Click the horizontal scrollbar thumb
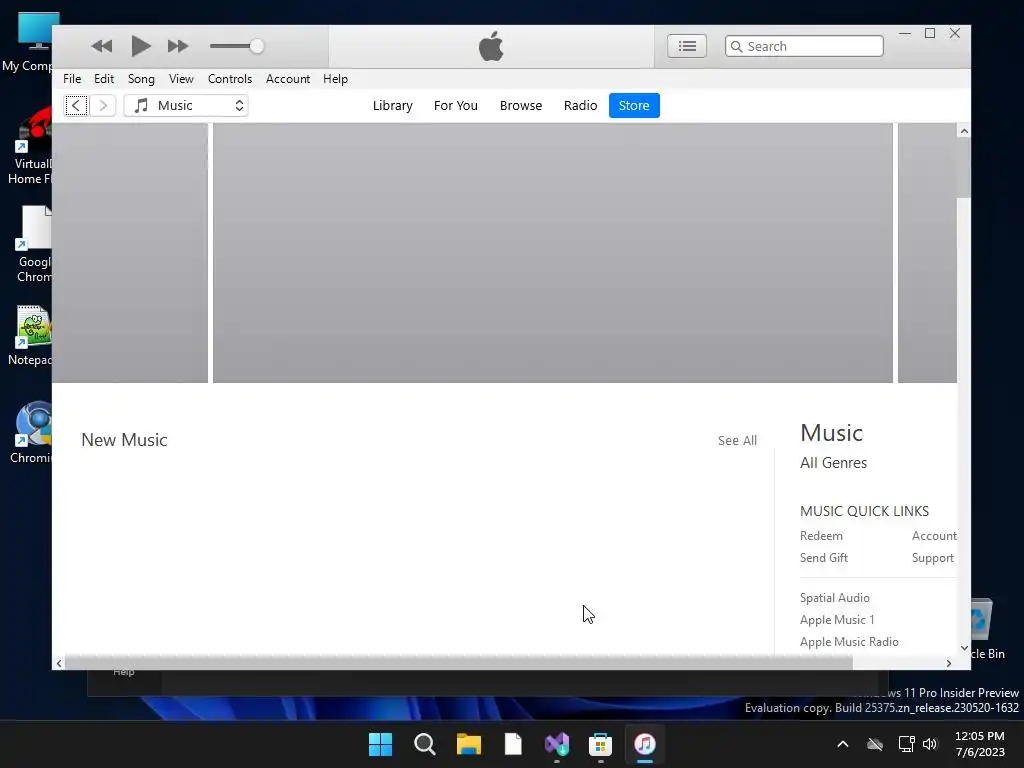 click(458, 664)
